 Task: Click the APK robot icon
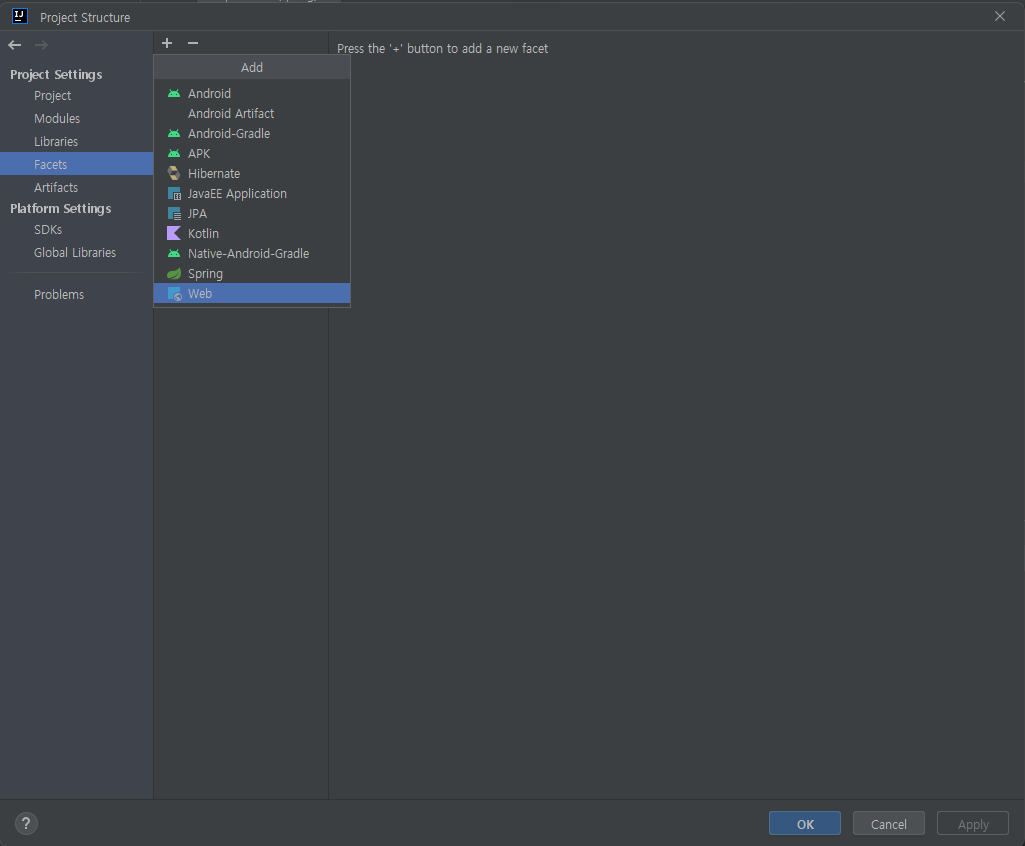pyautogui.click(x=174, y=154)
